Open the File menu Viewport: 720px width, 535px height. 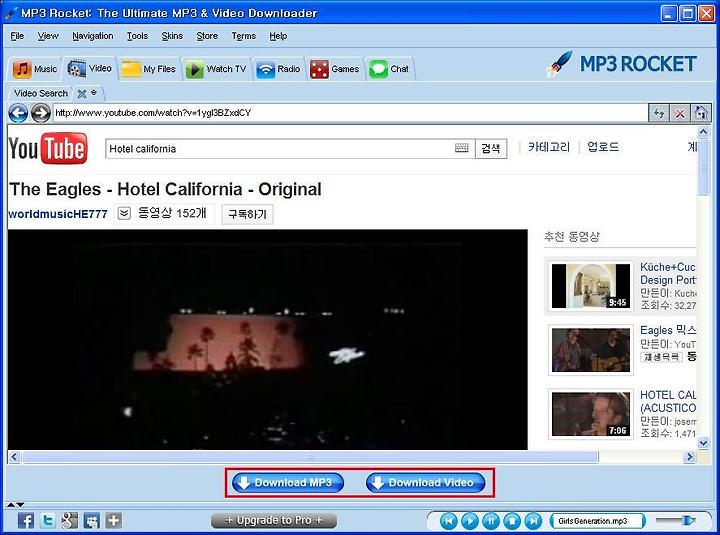(x=17, y=36)
